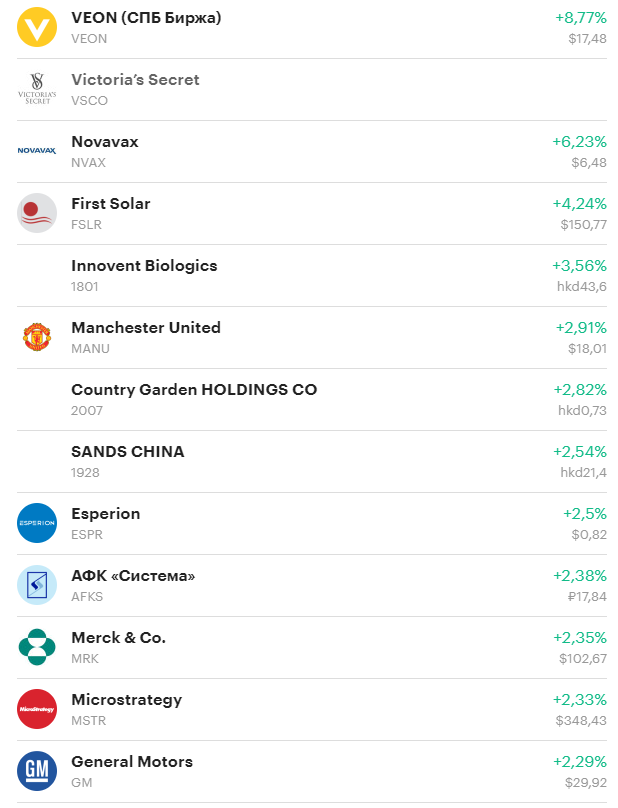
Task: Click the VSCO ticker label
Action: 89,101
